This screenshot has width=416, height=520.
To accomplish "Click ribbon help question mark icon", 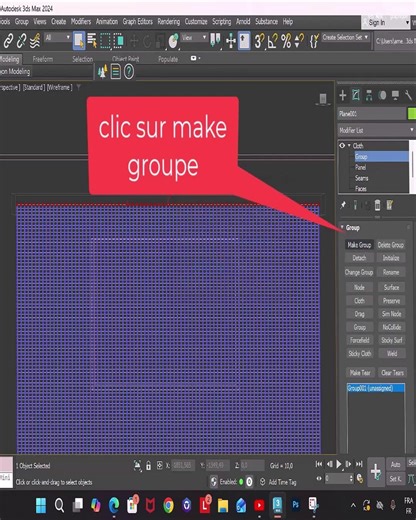I will click(129, 72).
